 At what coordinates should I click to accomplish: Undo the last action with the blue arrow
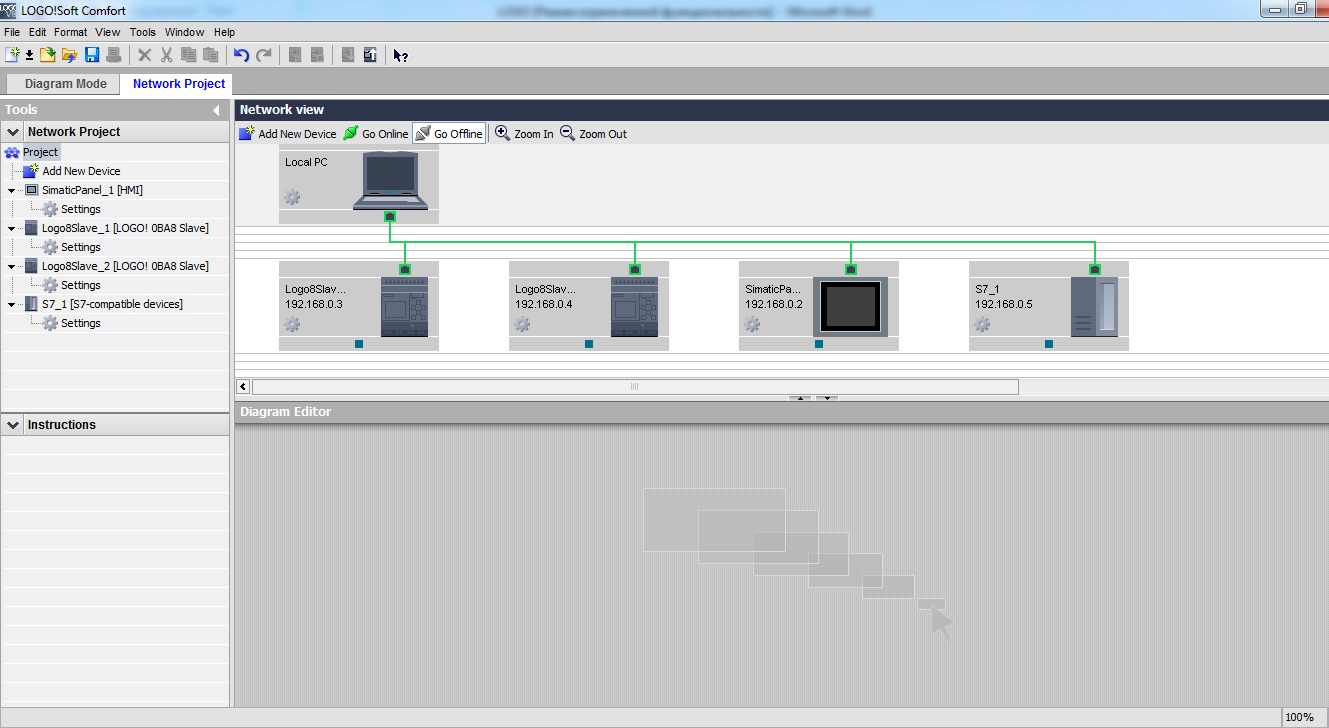tap(241, 55)
